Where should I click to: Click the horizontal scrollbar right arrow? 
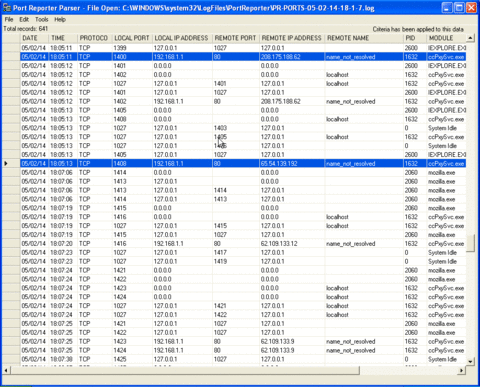pos(462,370)
